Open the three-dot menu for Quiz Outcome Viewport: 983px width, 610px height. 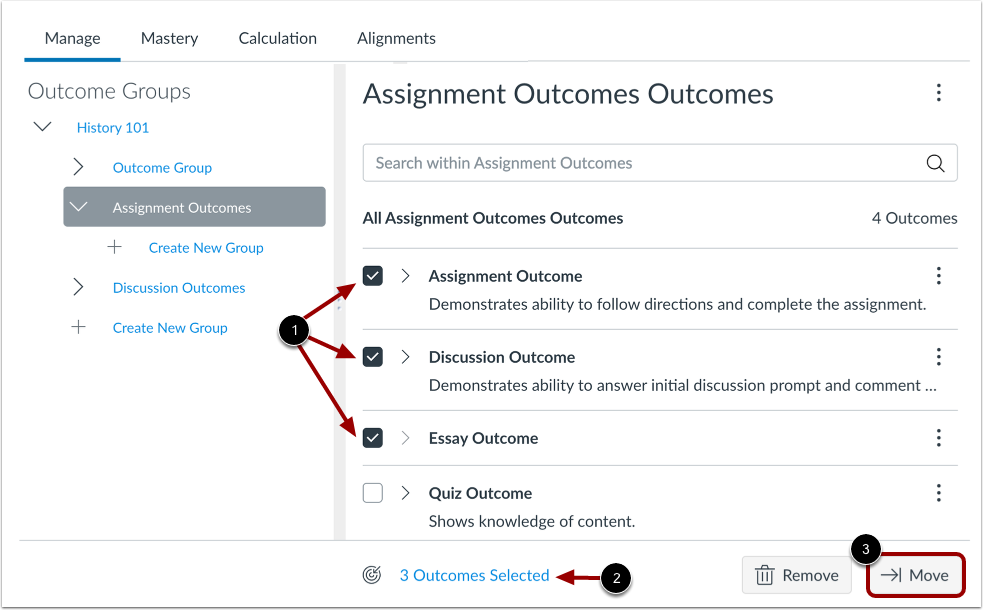pyautogui.click(x=938, y=492)
